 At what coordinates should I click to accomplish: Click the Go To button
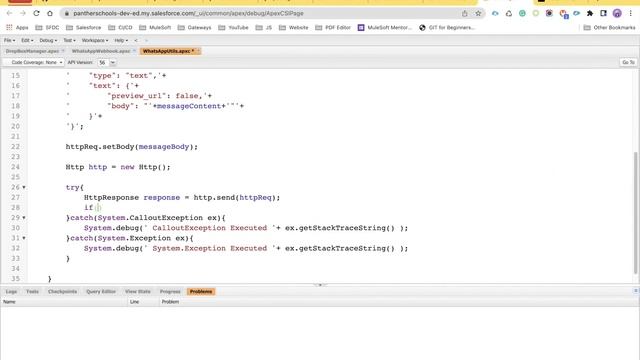tap(628, 62)
